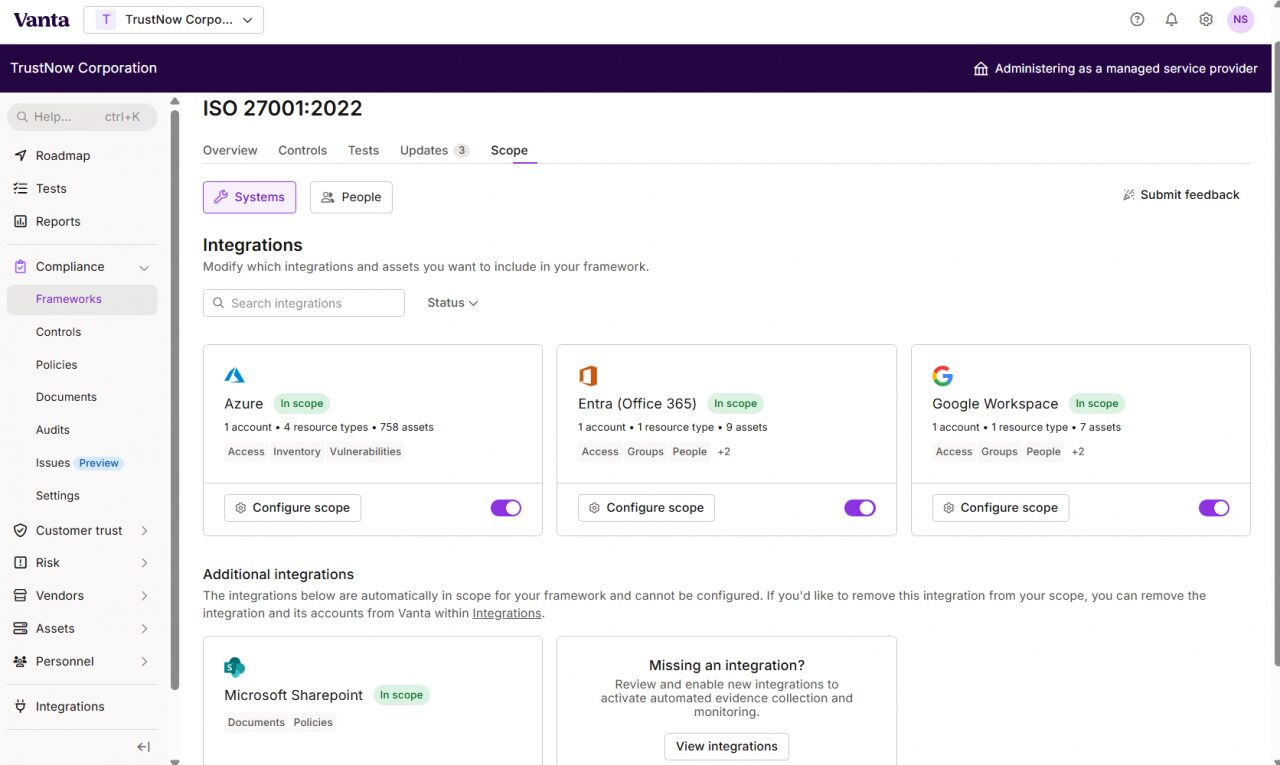Screen dimensions: 1280x765
Task: Open the Status filter dropdown
Action: coord(452,303)
